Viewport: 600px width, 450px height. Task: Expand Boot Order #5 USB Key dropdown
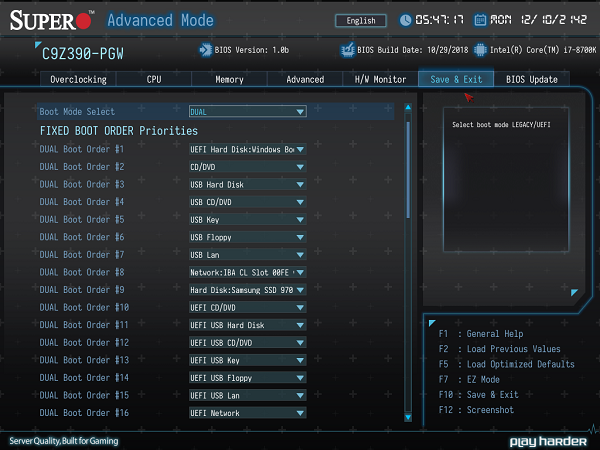pos(248,220)
